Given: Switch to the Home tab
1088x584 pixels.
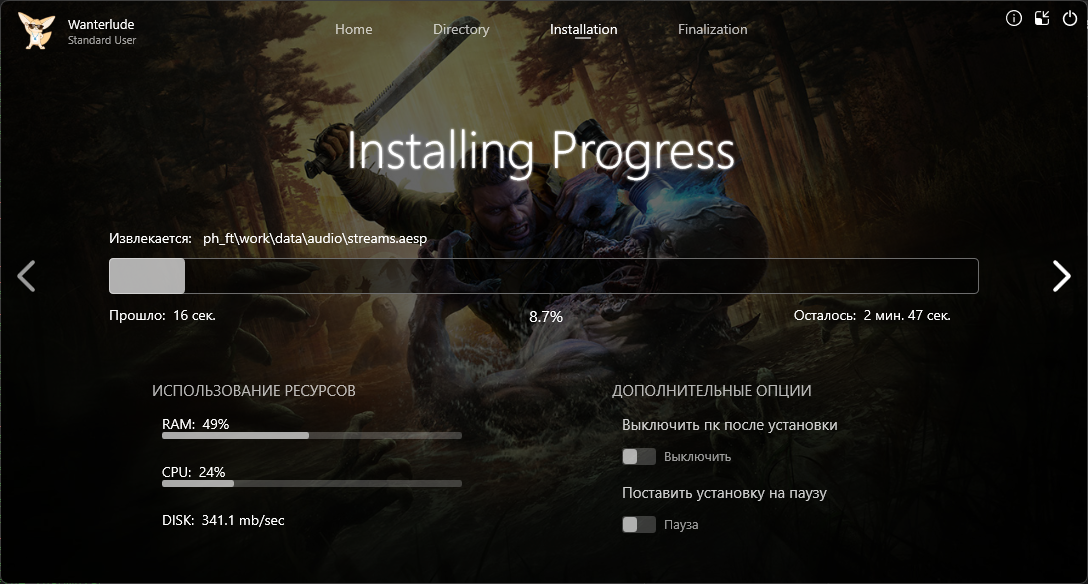Looking at the screenshot, I should coord(354,29).
